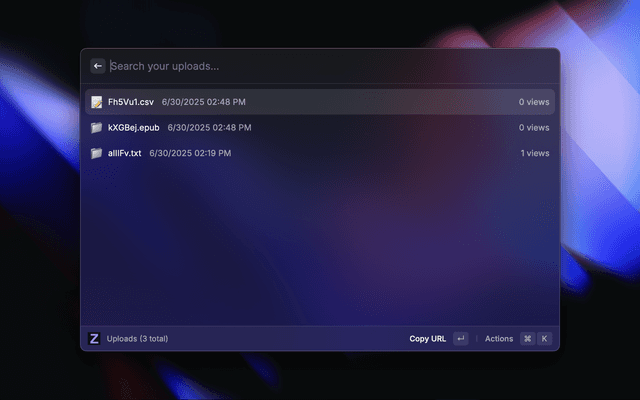This screenshot has height=400, width=640.
Task: Click the Uploads (3 total) label
Action: 137,339
